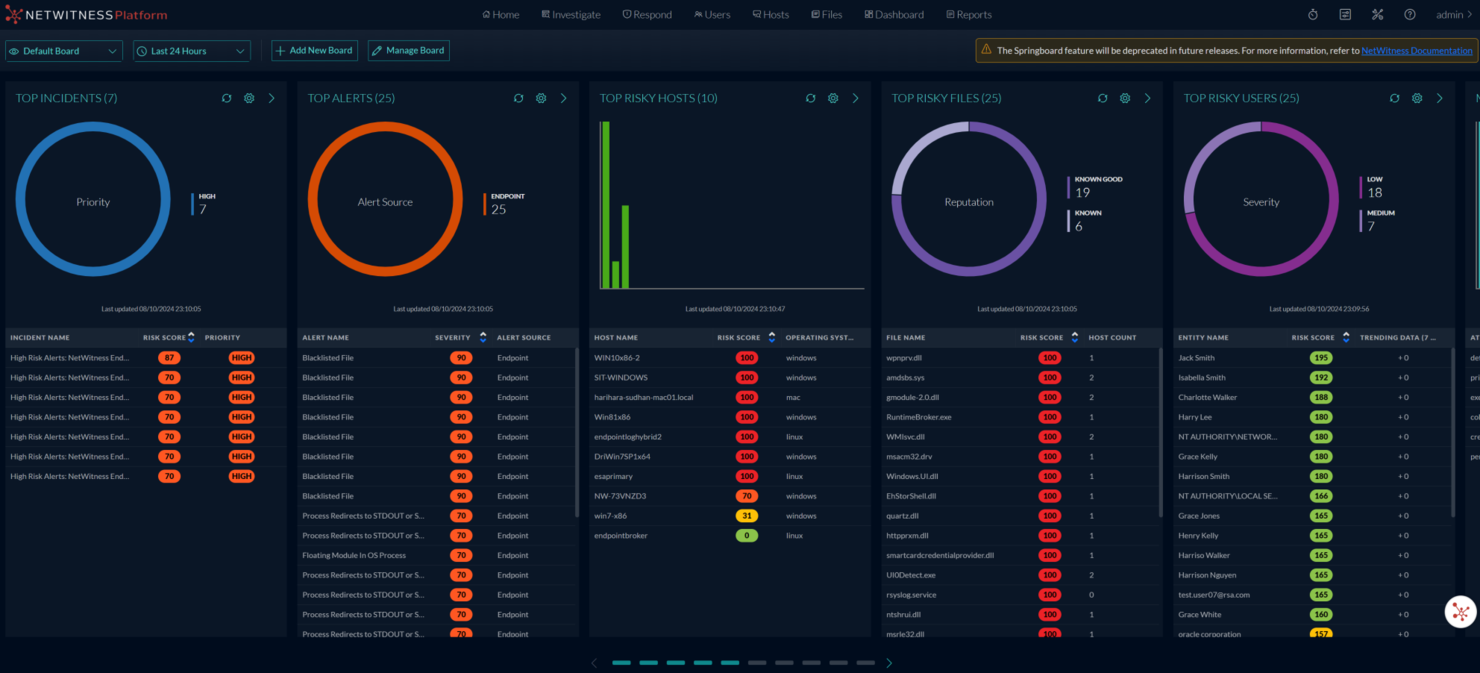Open the Default Board dropdown
The image size is (1480, 673).
(x=63, y=50)
